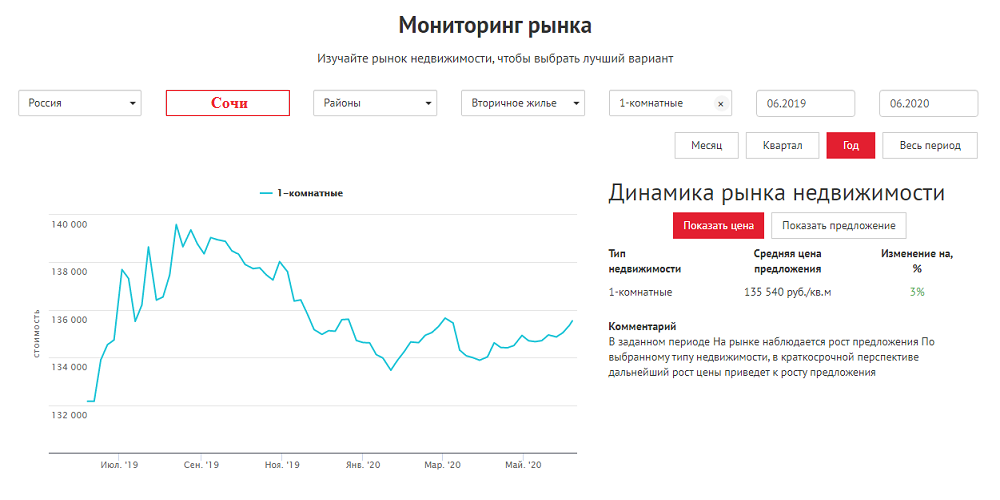This screenshot has height=500, width=1000.
Task: Click the dropdown arrow in the Россия selector
Action: [132, 104]
